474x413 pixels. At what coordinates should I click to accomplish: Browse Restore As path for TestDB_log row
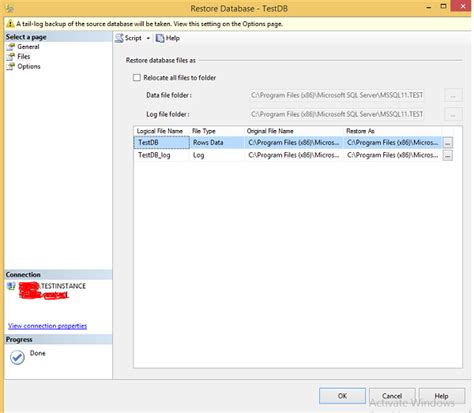pos(448,155)
